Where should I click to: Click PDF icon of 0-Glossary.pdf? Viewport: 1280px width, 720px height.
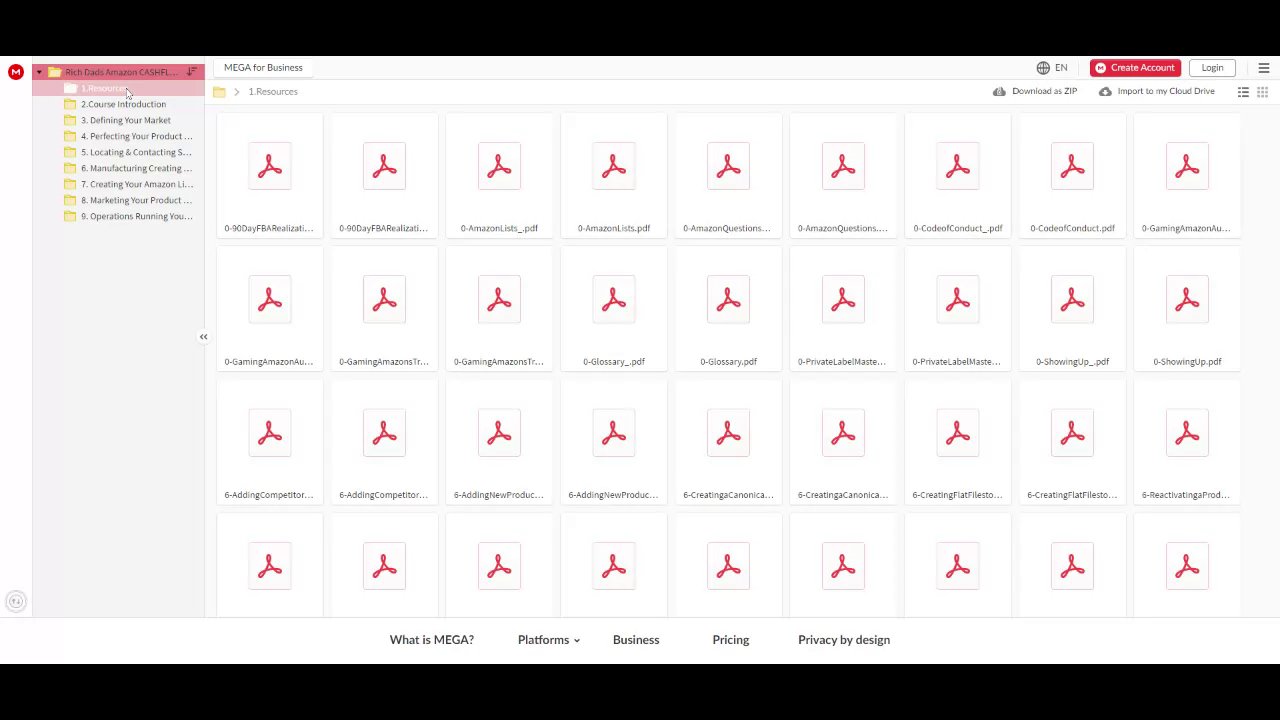click(728, 300)
